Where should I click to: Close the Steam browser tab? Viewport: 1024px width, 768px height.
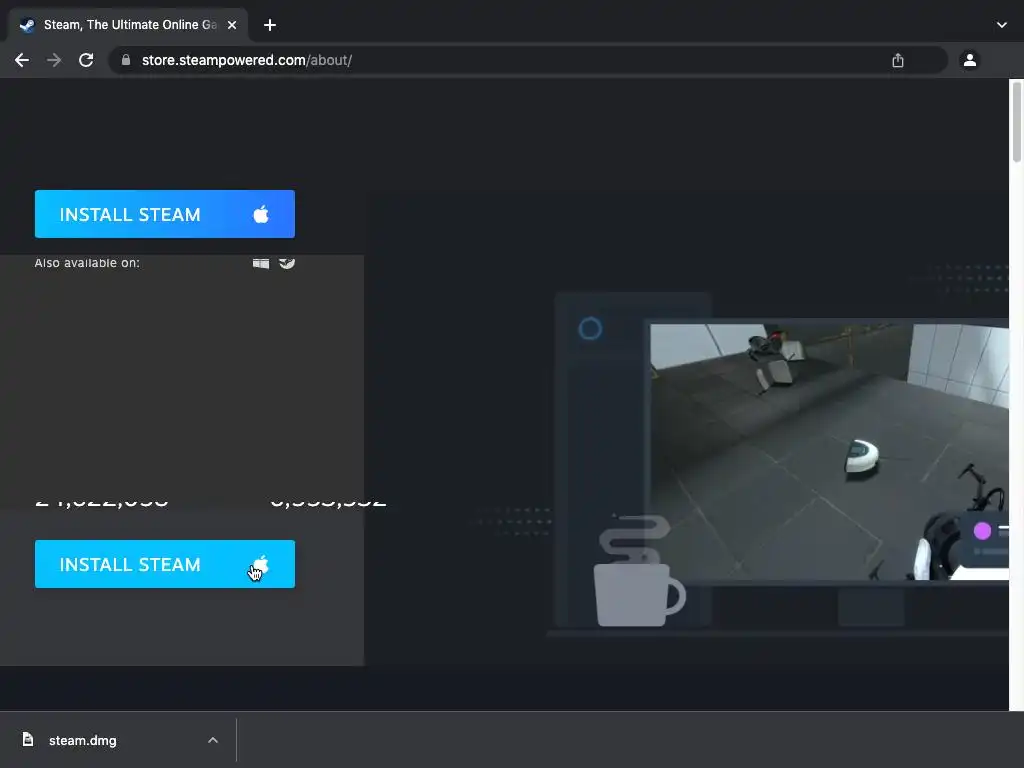click(x=232, y=25)
